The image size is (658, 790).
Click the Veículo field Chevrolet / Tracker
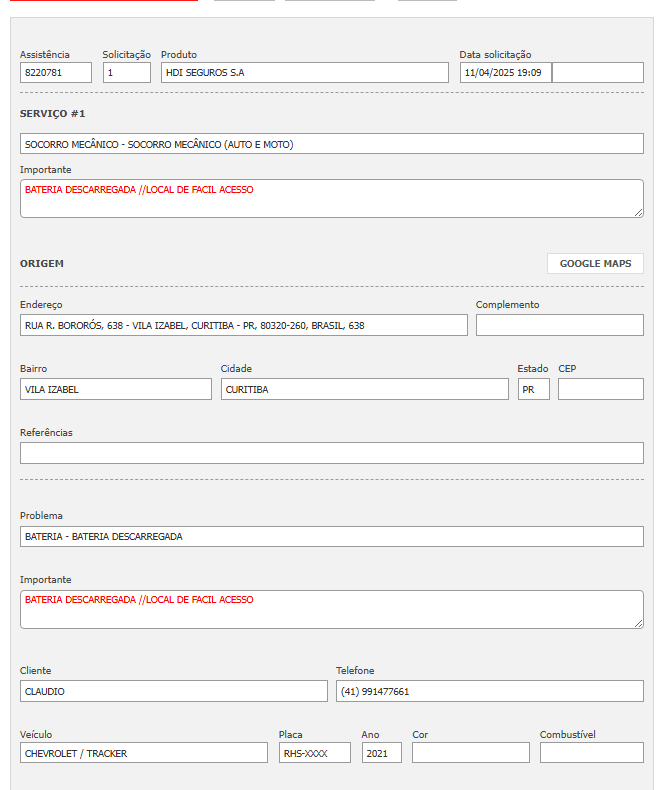pyautogui.click(x=144, y=753)
